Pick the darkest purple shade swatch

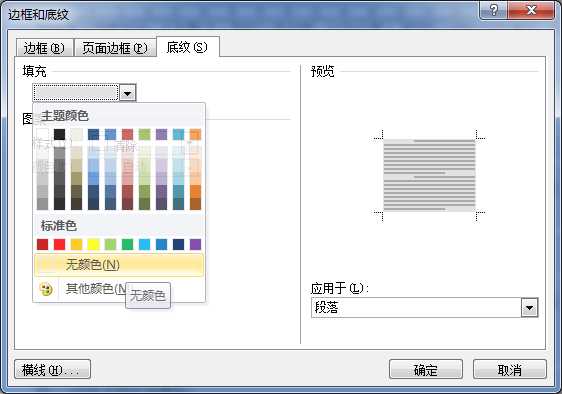point(161,204)
